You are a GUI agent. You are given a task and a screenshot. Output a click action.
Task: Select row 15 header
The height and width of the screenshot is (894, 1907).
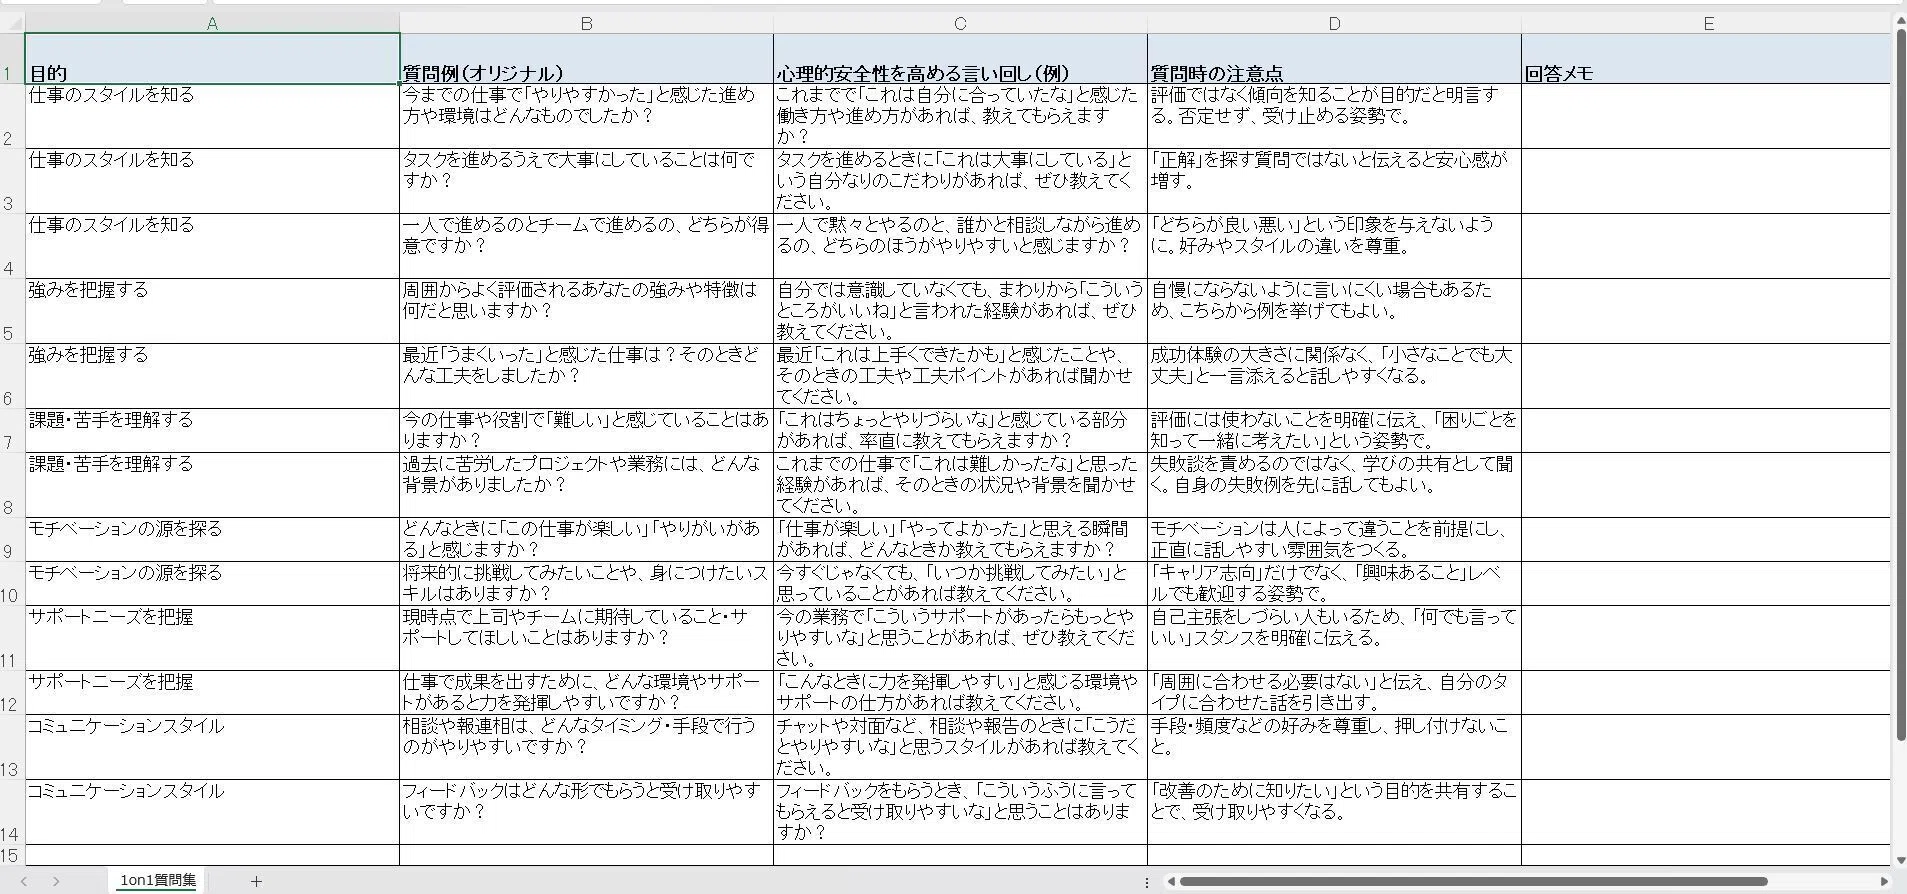(12, 855)
